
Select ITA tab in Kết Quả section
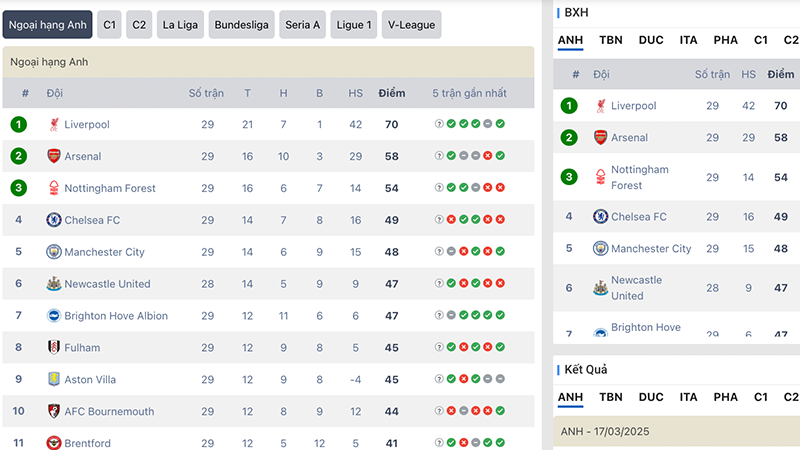(x=688, y=397)
